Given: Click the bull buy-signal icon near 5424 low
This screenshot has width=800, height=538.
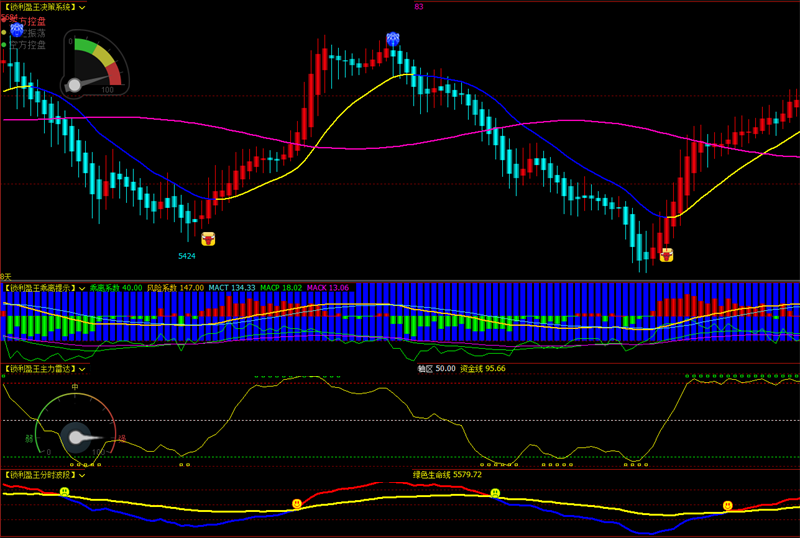Looking at the screenshot, I should pyautogui.click(x=208, y=239).
